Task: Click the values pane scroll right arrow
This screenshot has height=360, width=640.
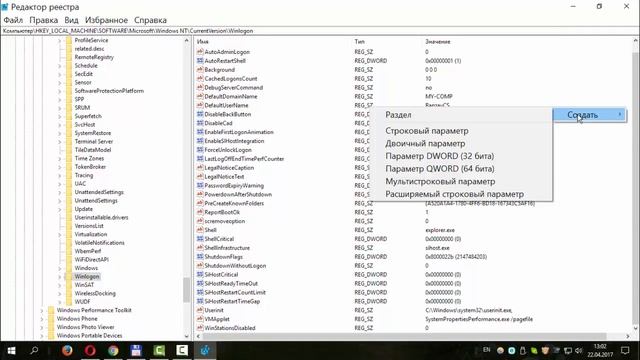Action: [x=628, y=336]
